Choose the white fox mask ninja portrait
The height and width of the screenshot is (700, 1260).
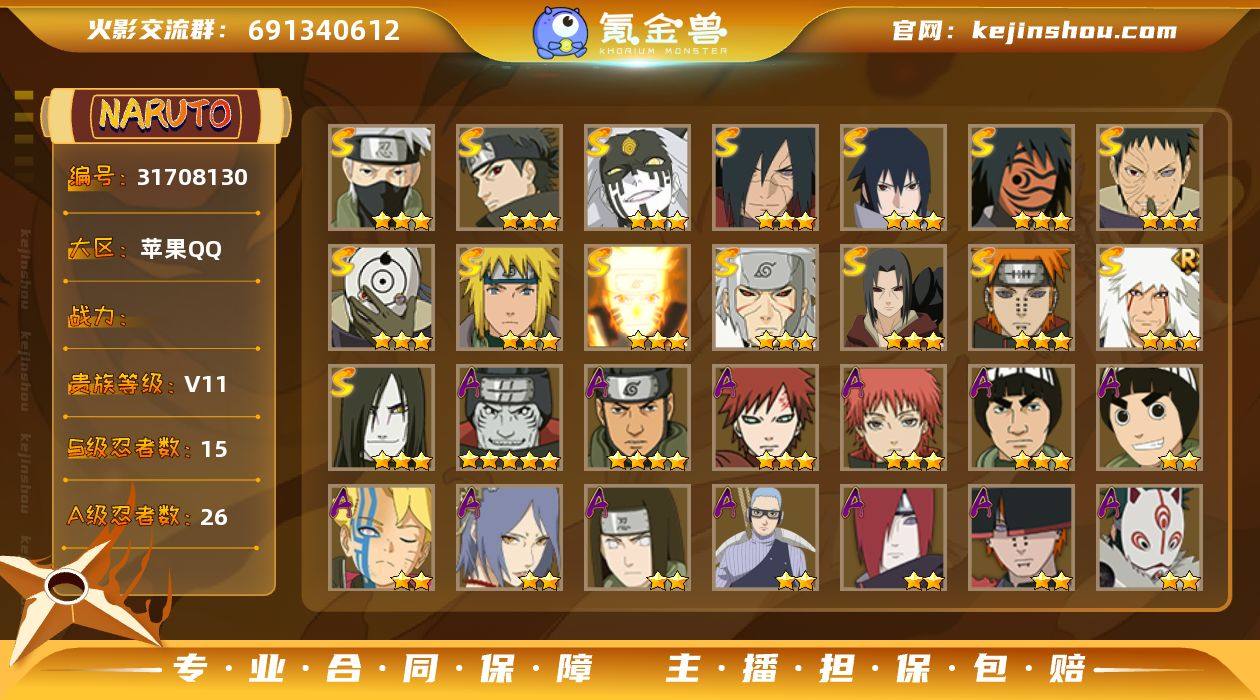pos(1149,538)
